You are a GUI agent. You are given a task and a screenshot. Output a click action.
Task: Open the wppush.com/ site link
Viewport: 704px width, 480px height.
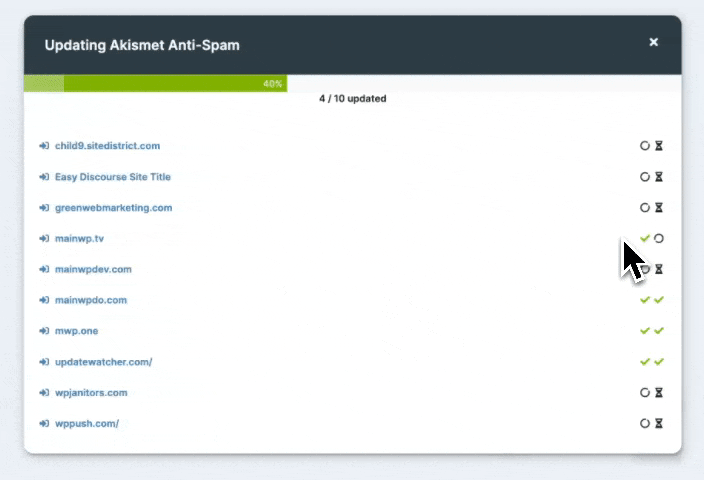point(87,423)
